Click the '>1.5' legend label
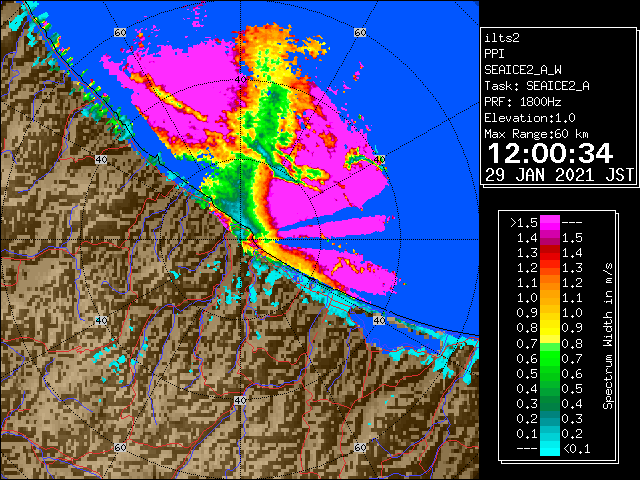640x480 pixels. [524, 223]
